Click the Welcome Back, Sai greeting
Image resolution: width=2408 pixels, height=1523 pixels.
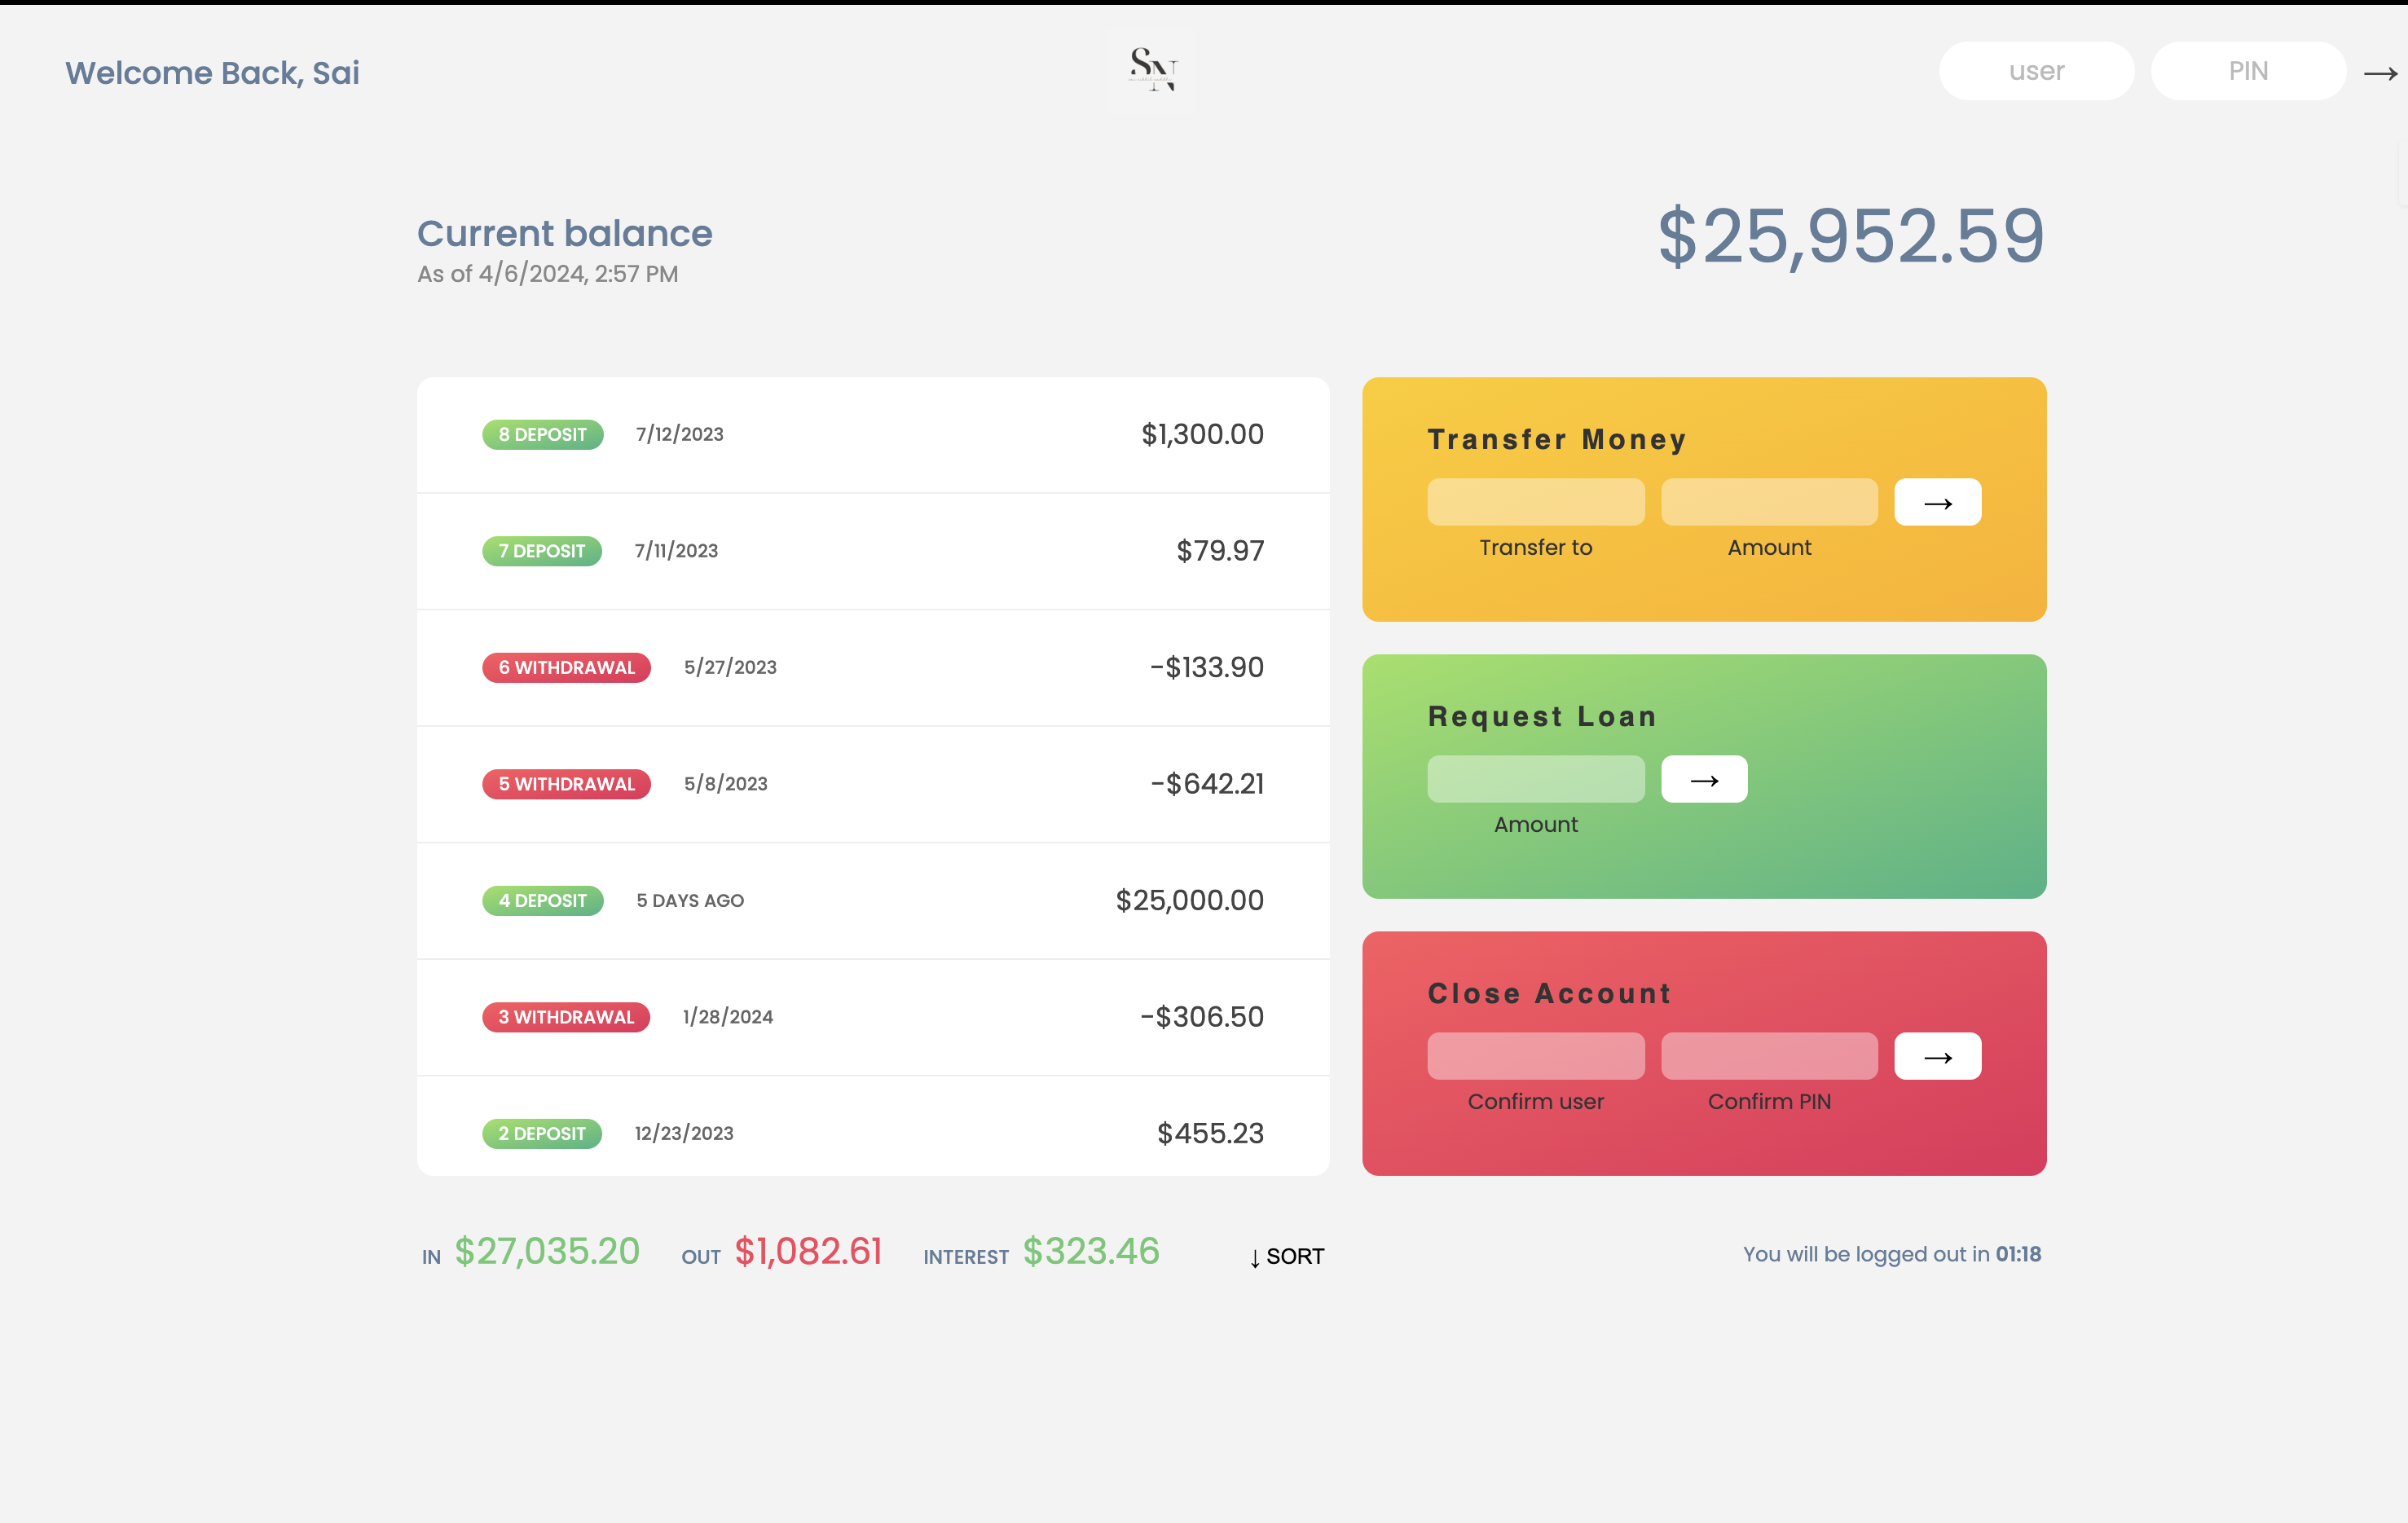[212, 73]
